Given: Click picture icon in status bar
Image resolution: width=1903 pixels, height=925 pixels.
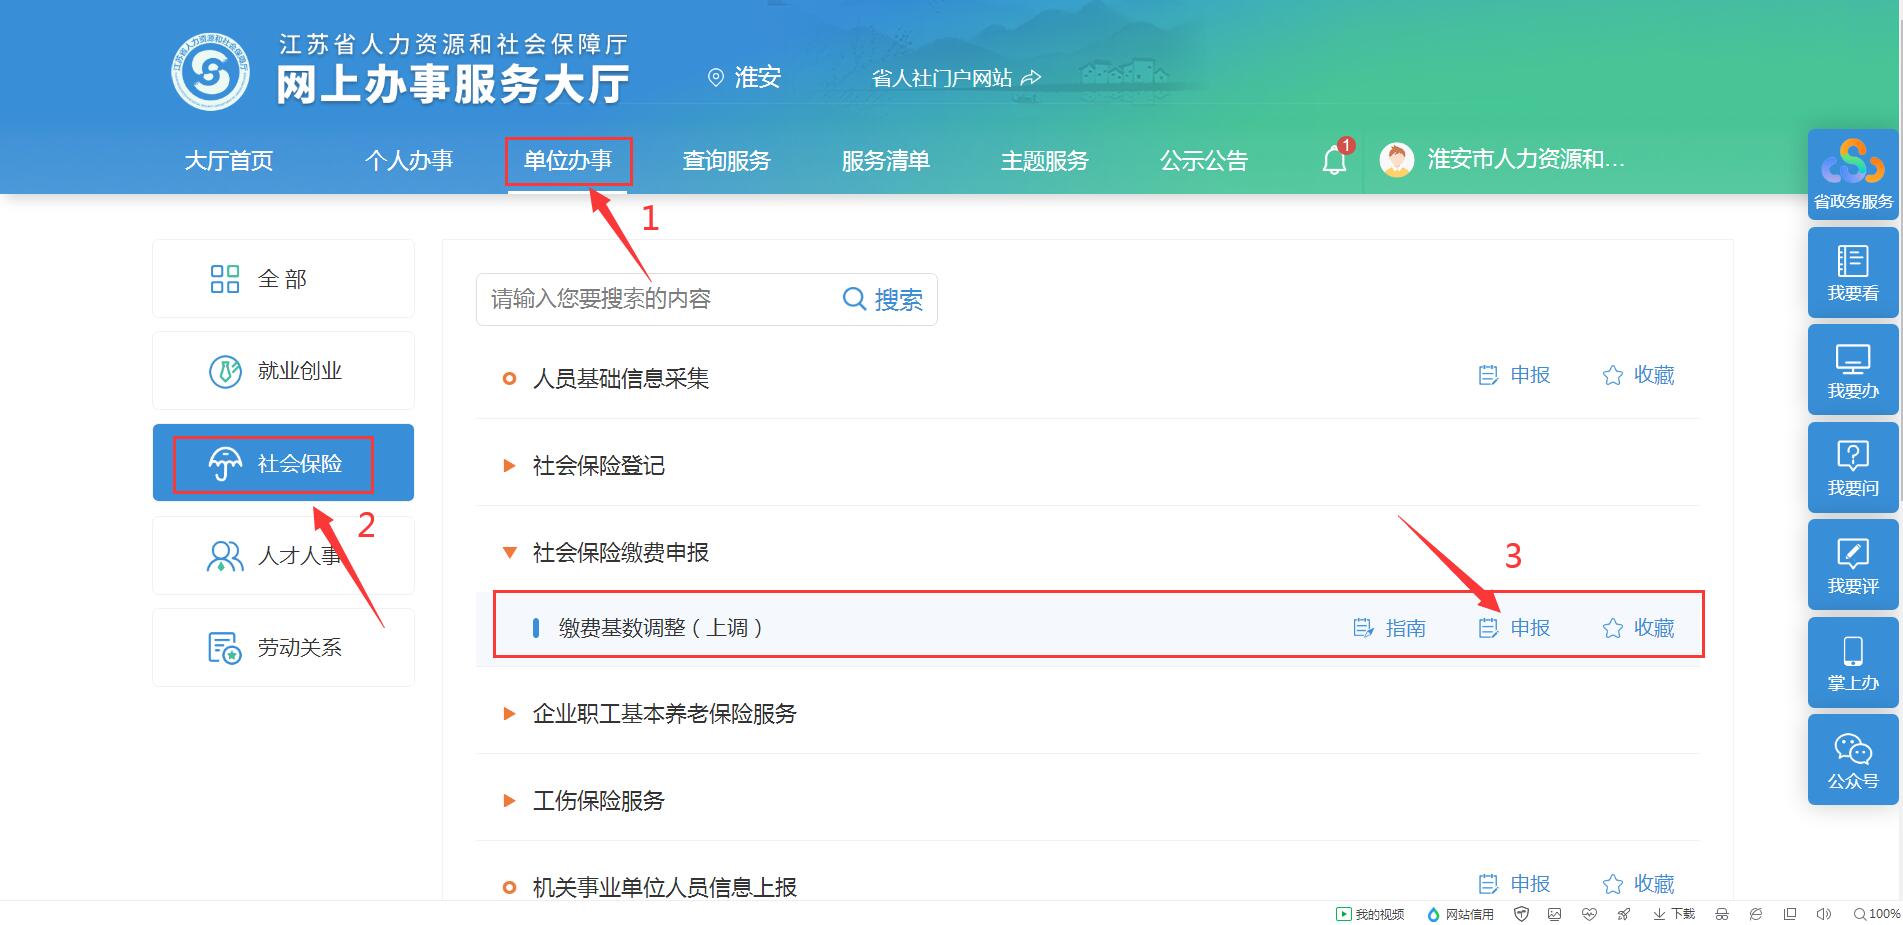Looking at the screenshot, I should pyautogui.click(x=1554, y=914).
